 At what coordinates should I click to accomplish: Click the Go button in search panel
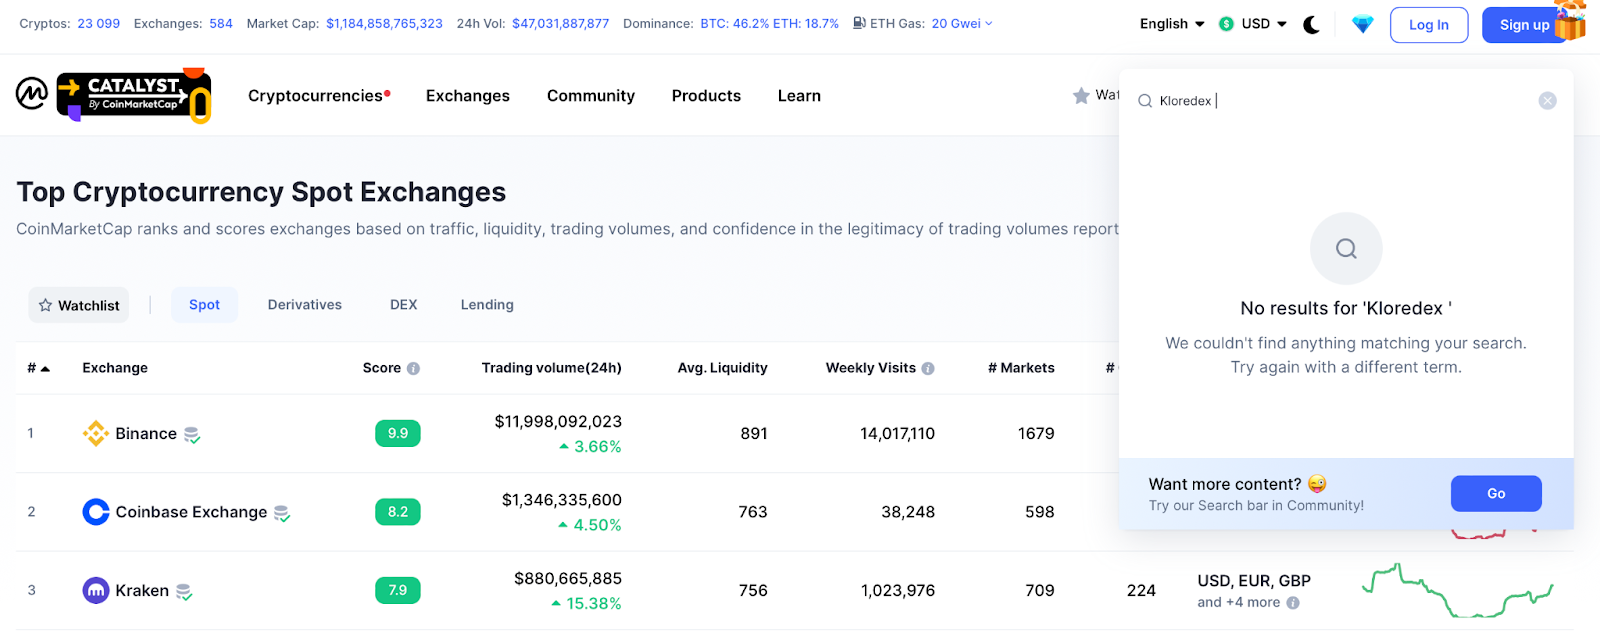point(1496,493)
